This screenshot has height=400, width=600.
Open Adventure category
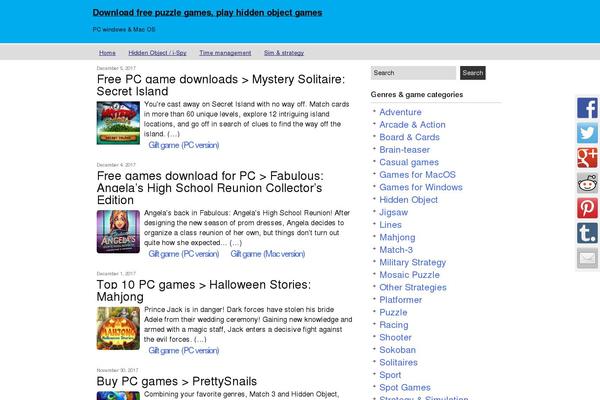pos(400,112)
